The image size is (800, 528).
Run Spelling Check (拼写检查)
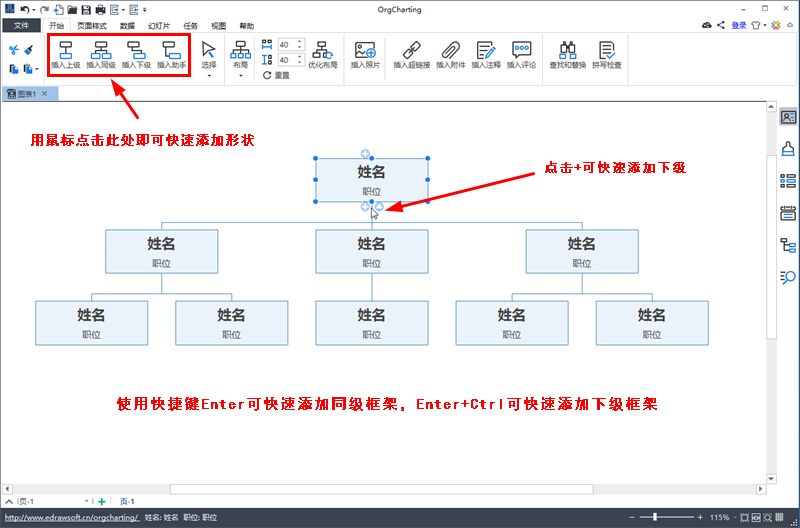tap(607, 55)
